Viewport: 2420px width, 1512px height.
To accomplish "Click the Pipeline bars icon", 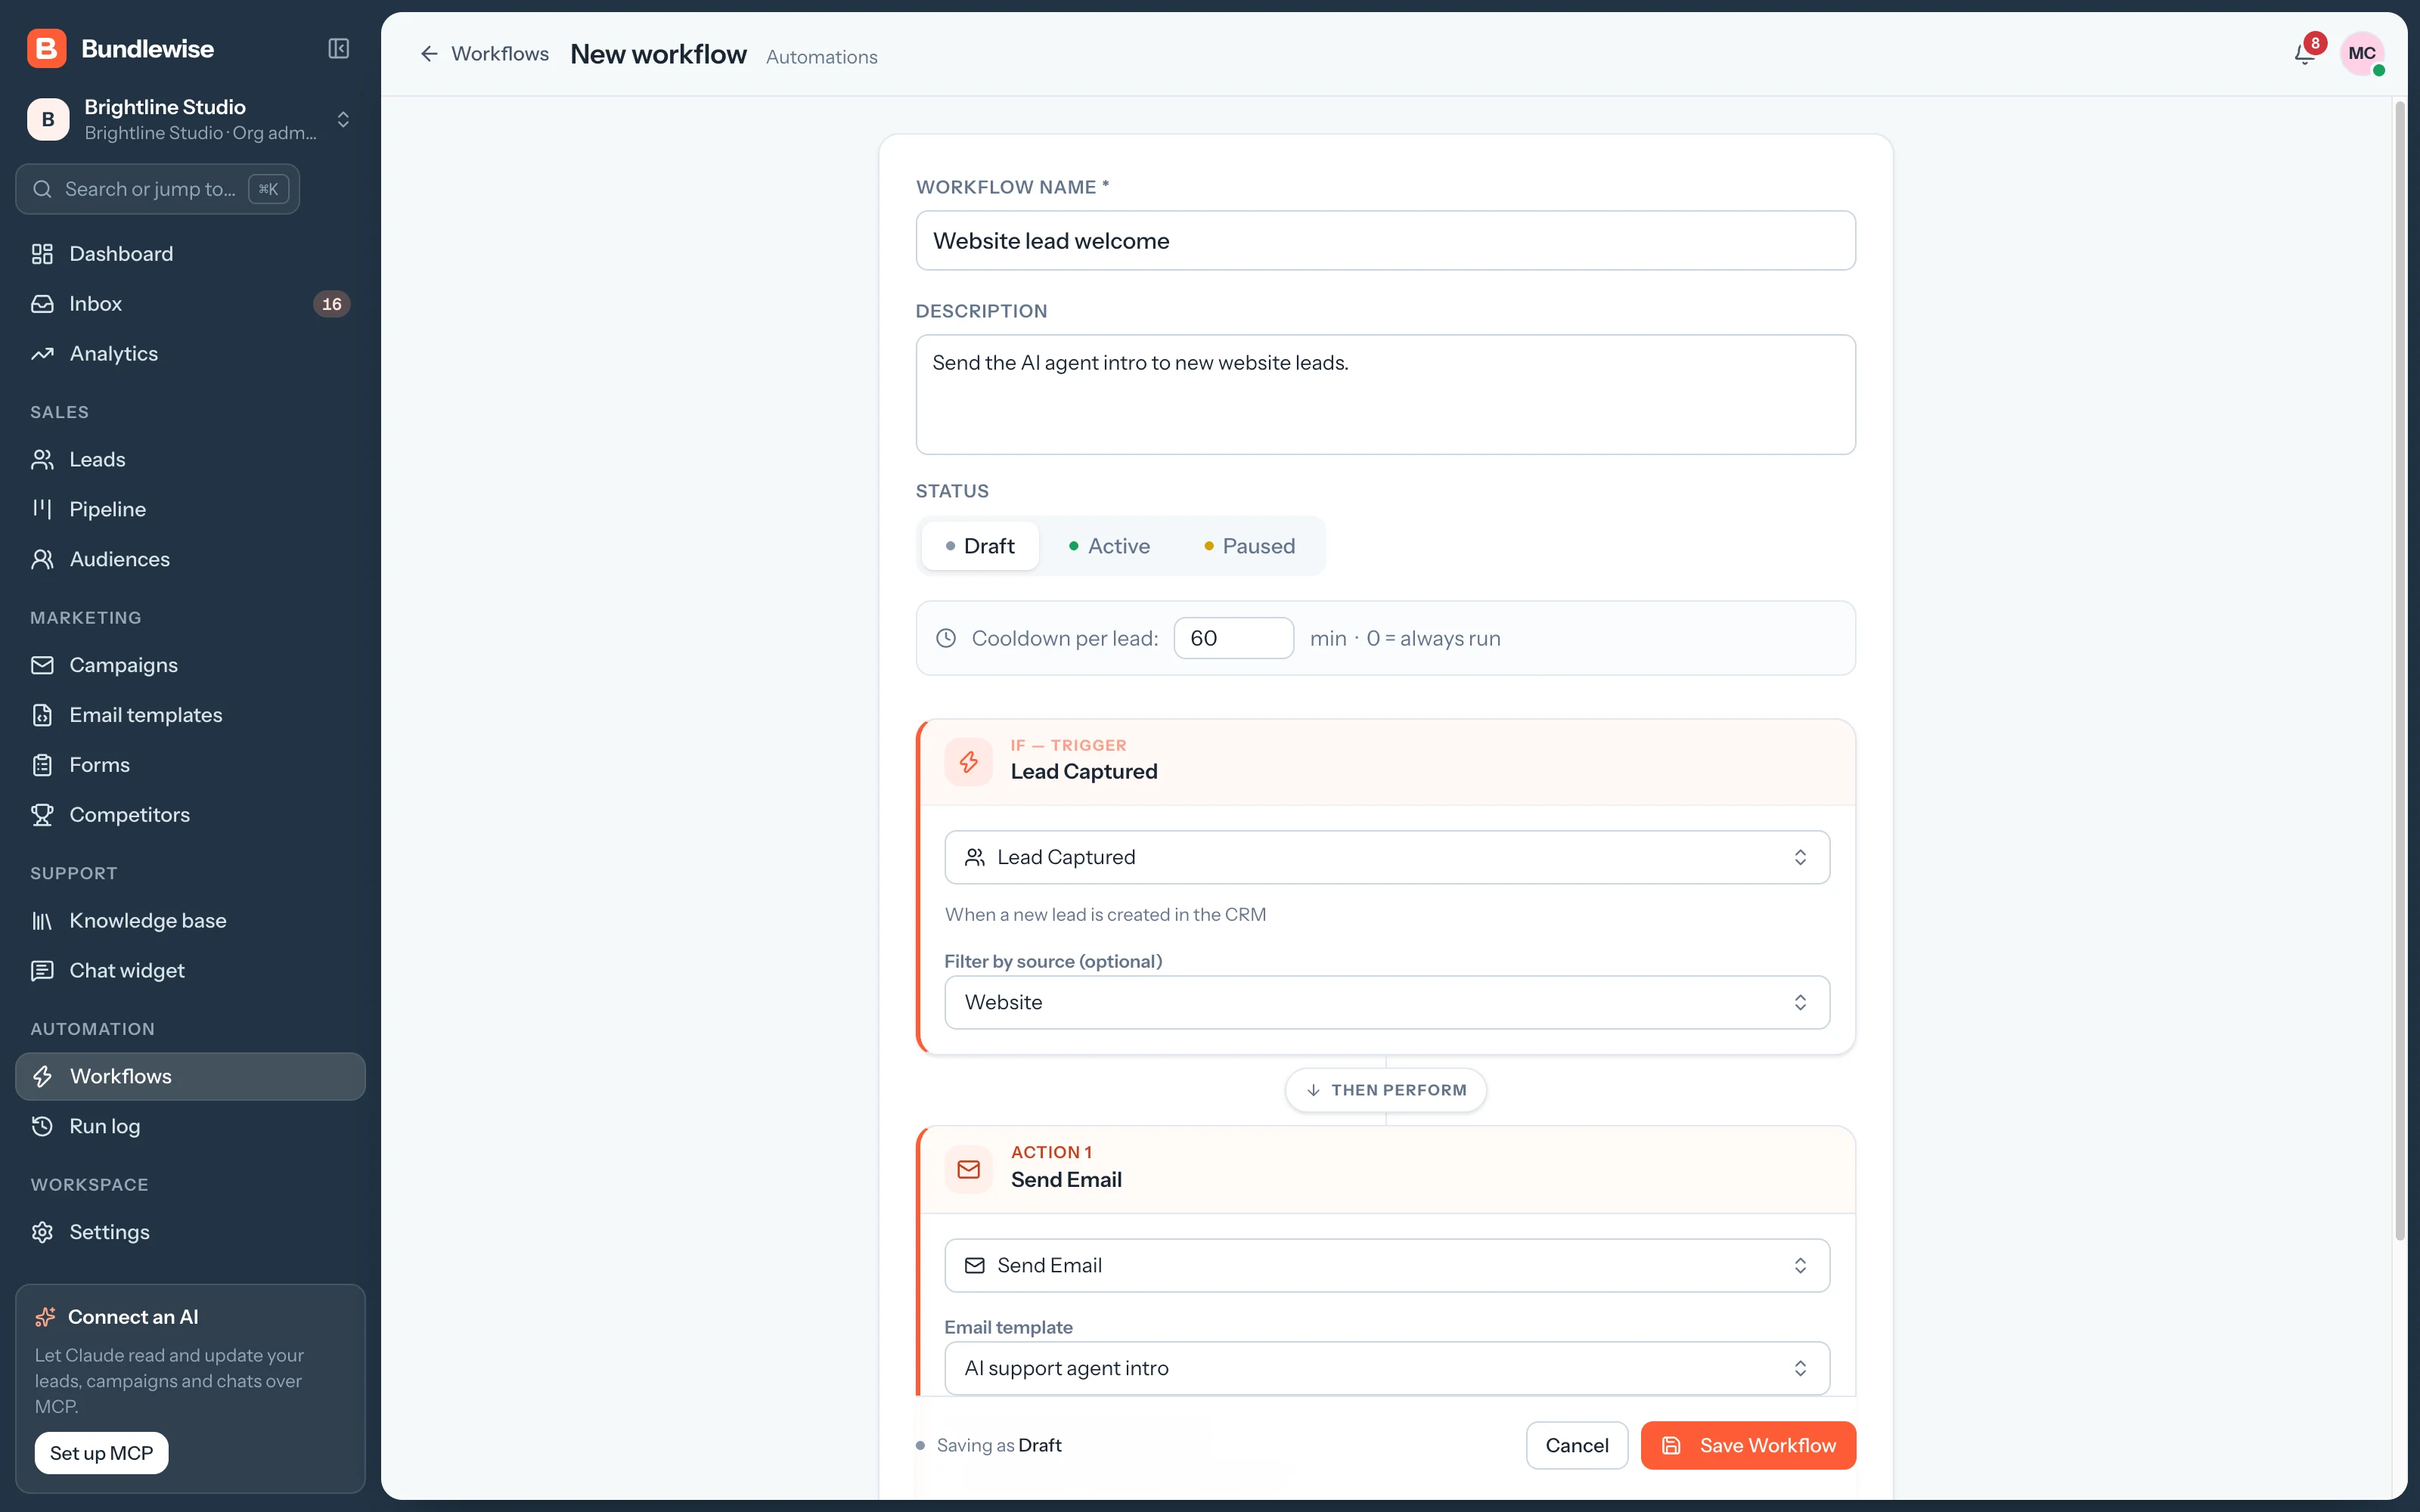I will (x=42, y=509).
